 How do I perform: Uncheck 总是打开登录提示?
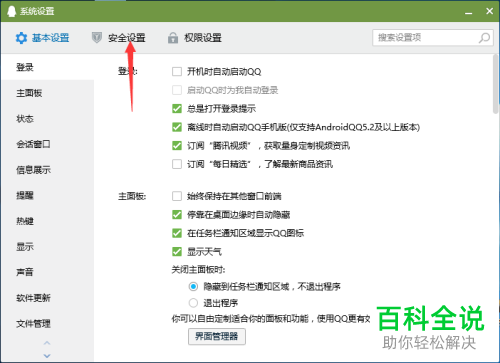(177, 109)
